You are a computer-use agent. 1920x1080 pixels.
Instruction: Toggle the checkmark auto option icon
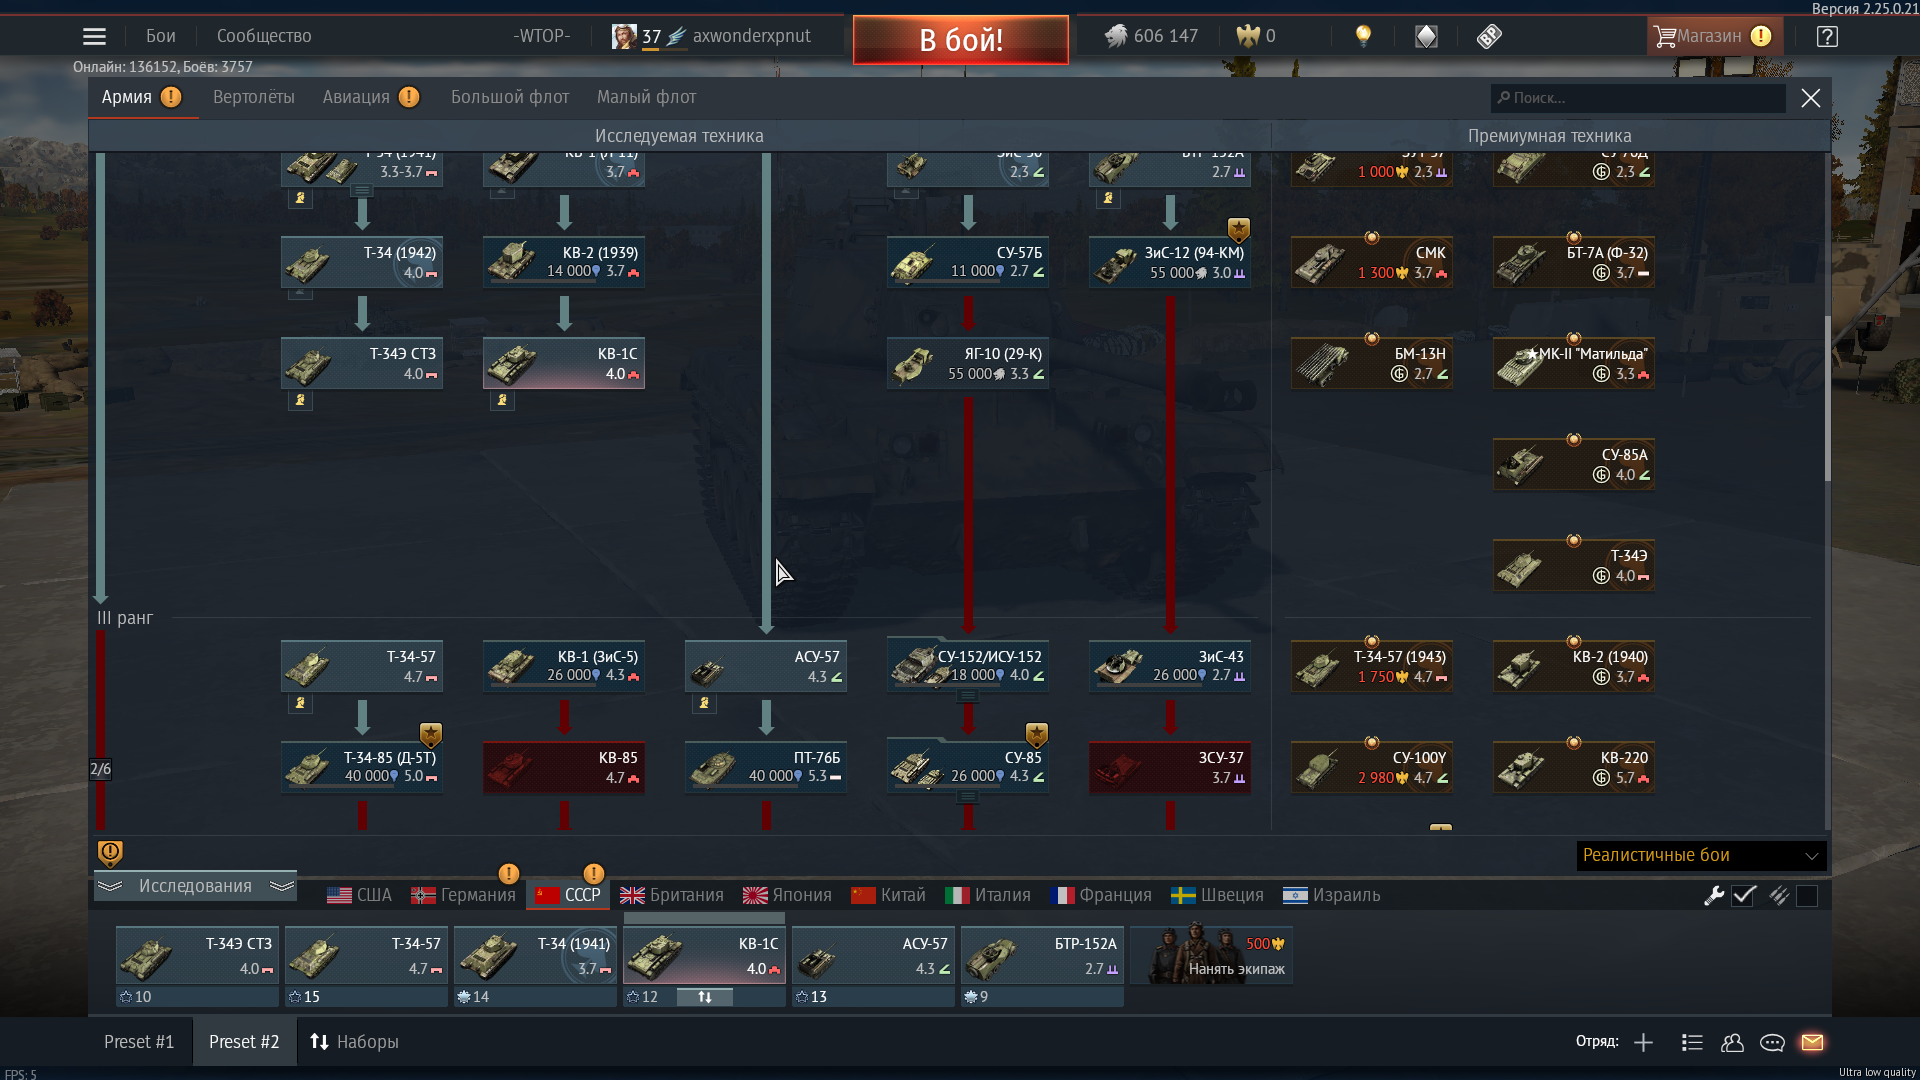coord(1744,896)
